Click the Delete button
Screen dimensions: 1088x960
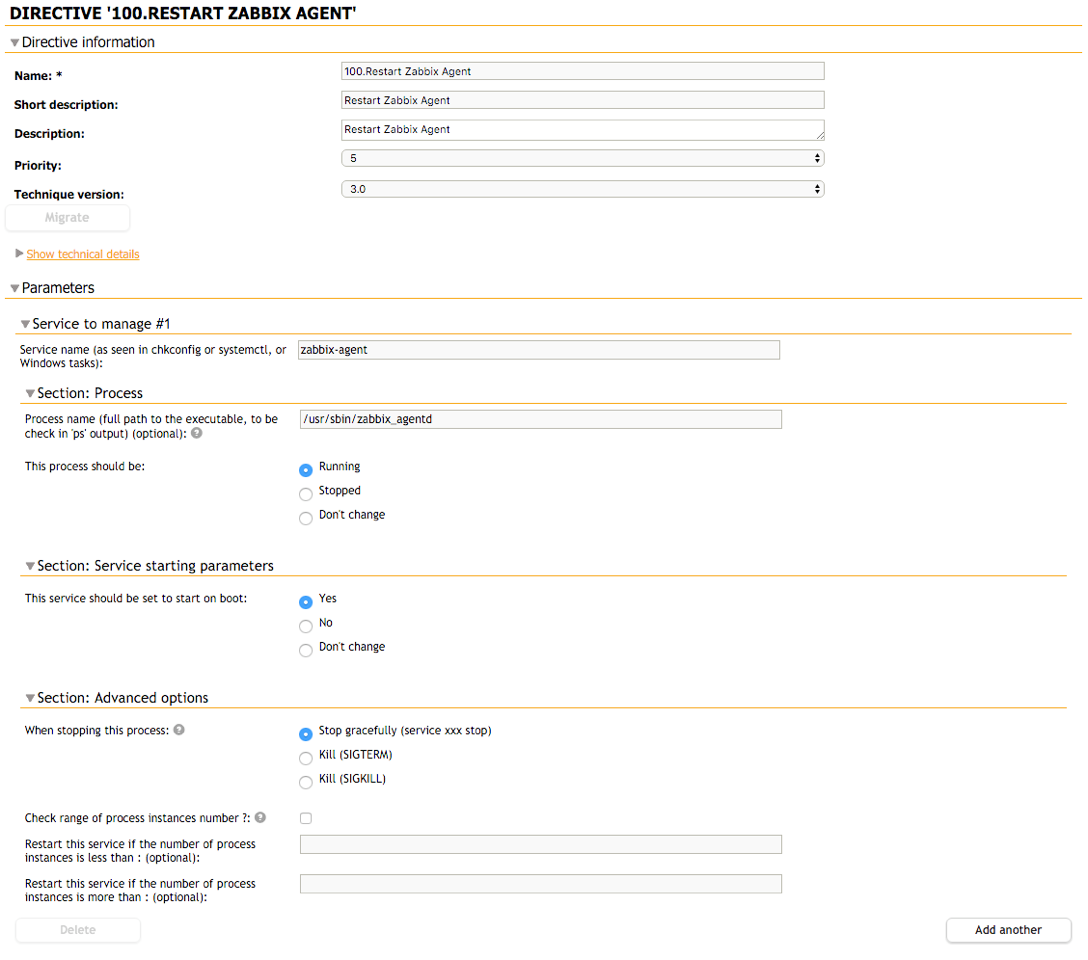coord(78,929)
